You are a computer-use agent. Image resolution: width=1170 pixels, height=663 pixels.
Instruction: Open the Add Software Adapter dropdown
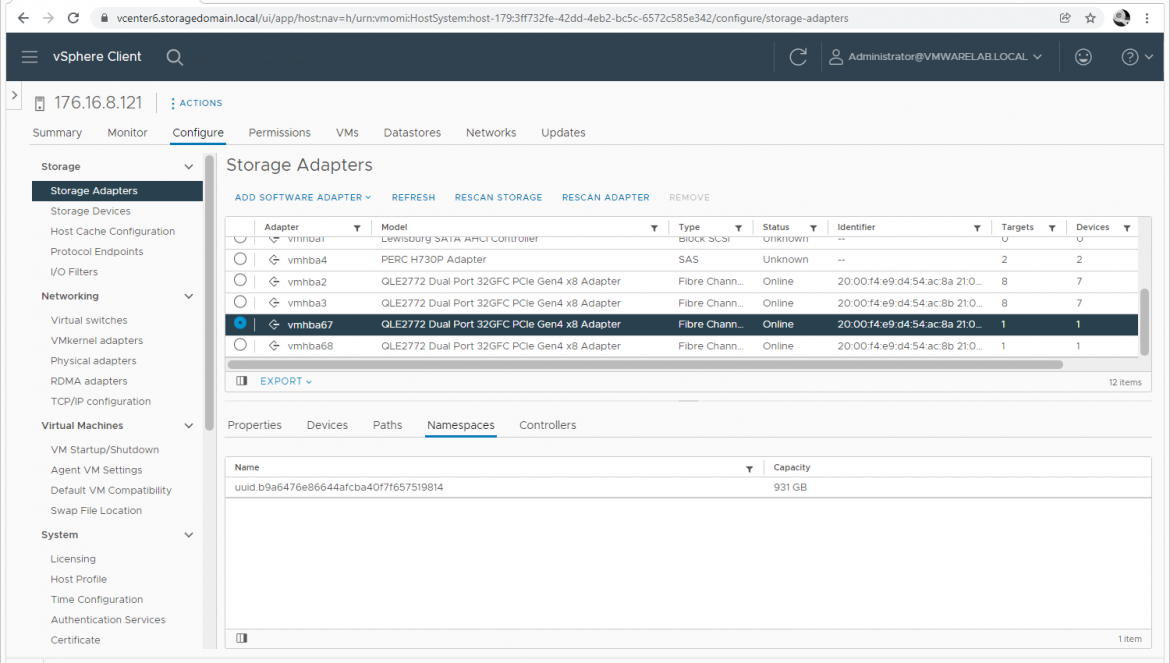click(x=302, y=198)
